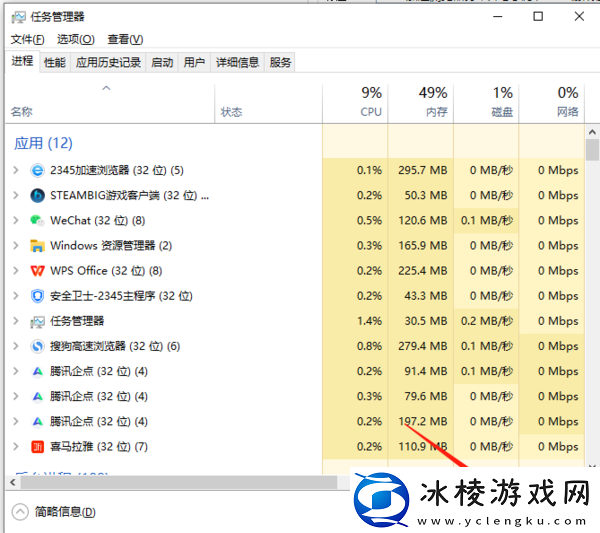Click the 50.3 MB memory value
Viewport: 600px width, 533px height.
click(426, 196)
